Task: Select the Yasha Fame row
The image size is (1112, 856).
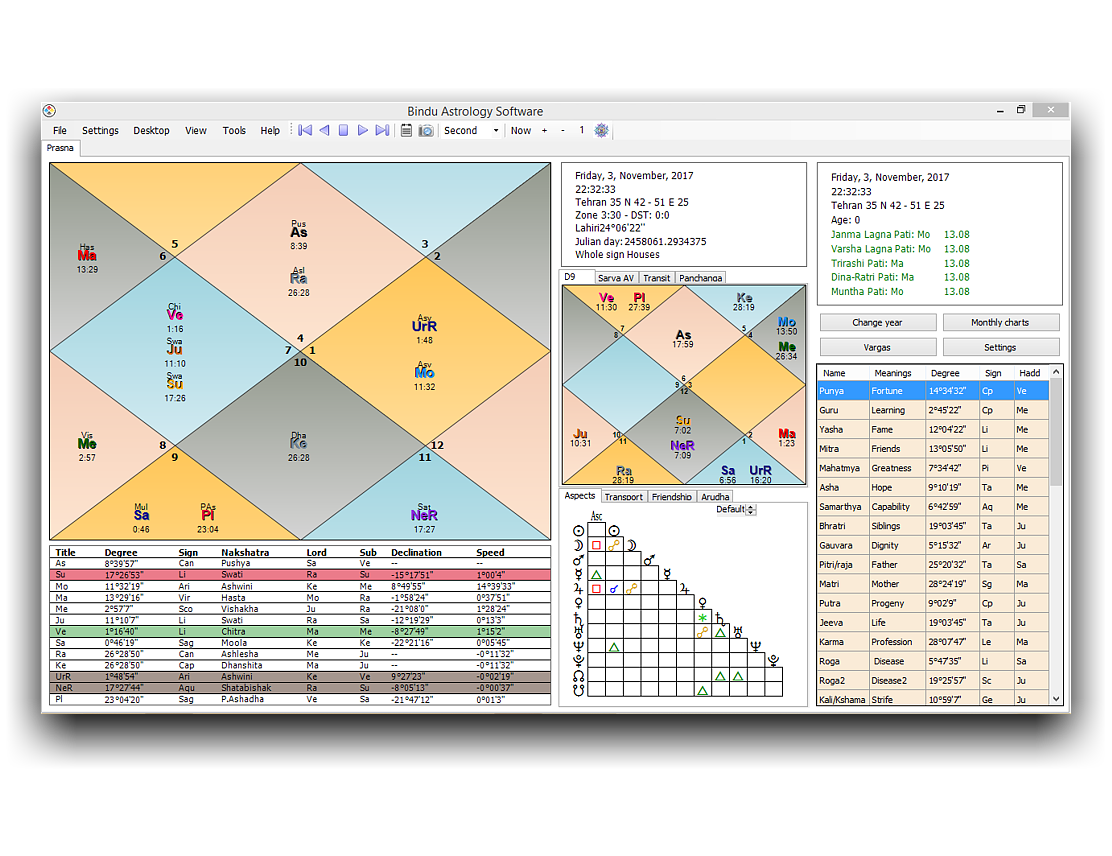Action: (933, 429)
